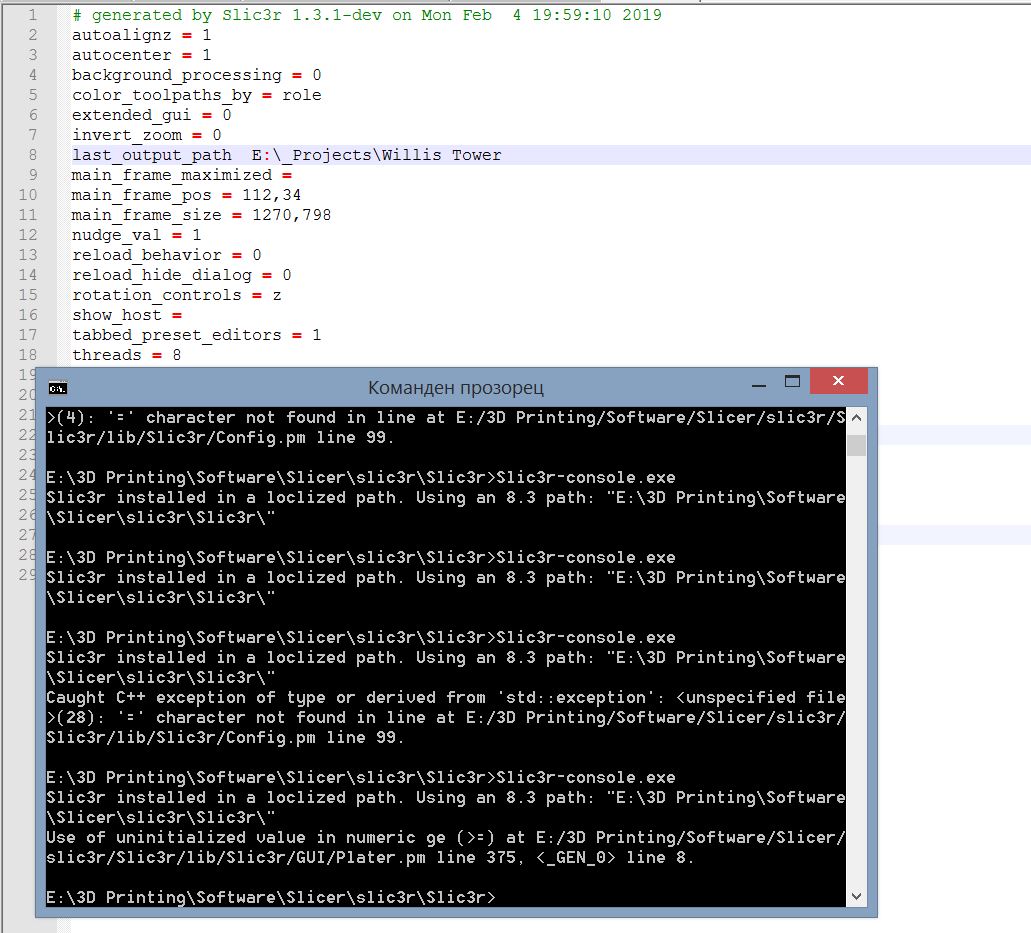Click the console scrollbar up arrow
Image resolution: width=1031 pixels, height=933 pixels.
click(x=855, y=419)
